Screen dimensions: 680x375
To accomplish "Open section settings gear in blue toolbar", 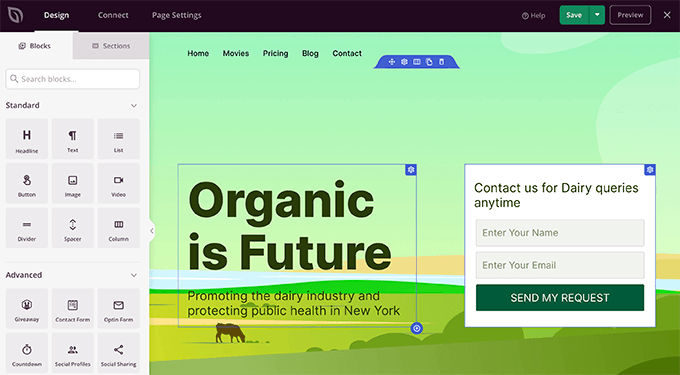I will pos(404,62).
